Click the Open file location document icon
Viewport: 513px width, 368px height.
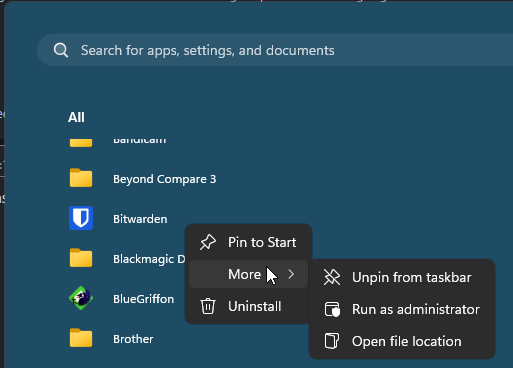point(332,341)
